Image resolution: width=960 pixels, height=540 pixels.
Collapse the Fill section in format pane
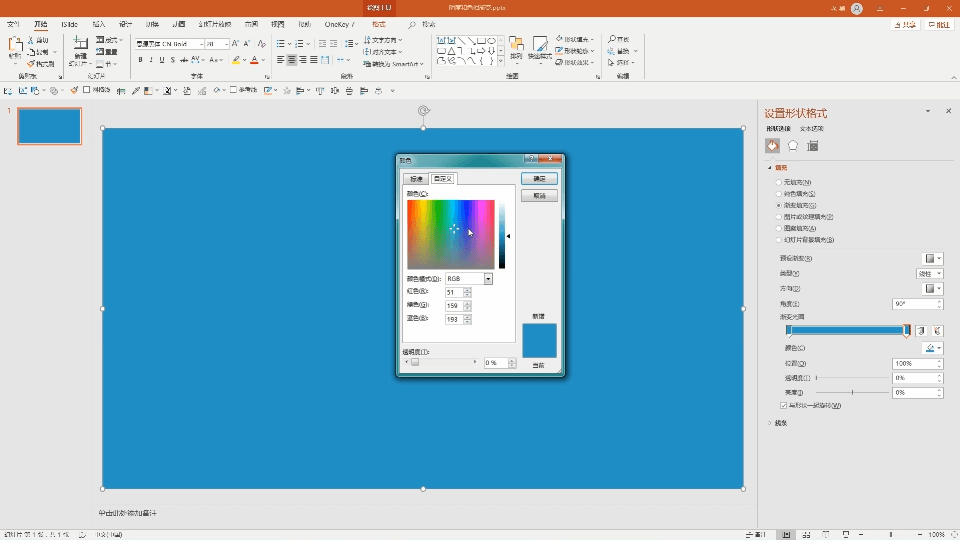(x=770, y=168)
